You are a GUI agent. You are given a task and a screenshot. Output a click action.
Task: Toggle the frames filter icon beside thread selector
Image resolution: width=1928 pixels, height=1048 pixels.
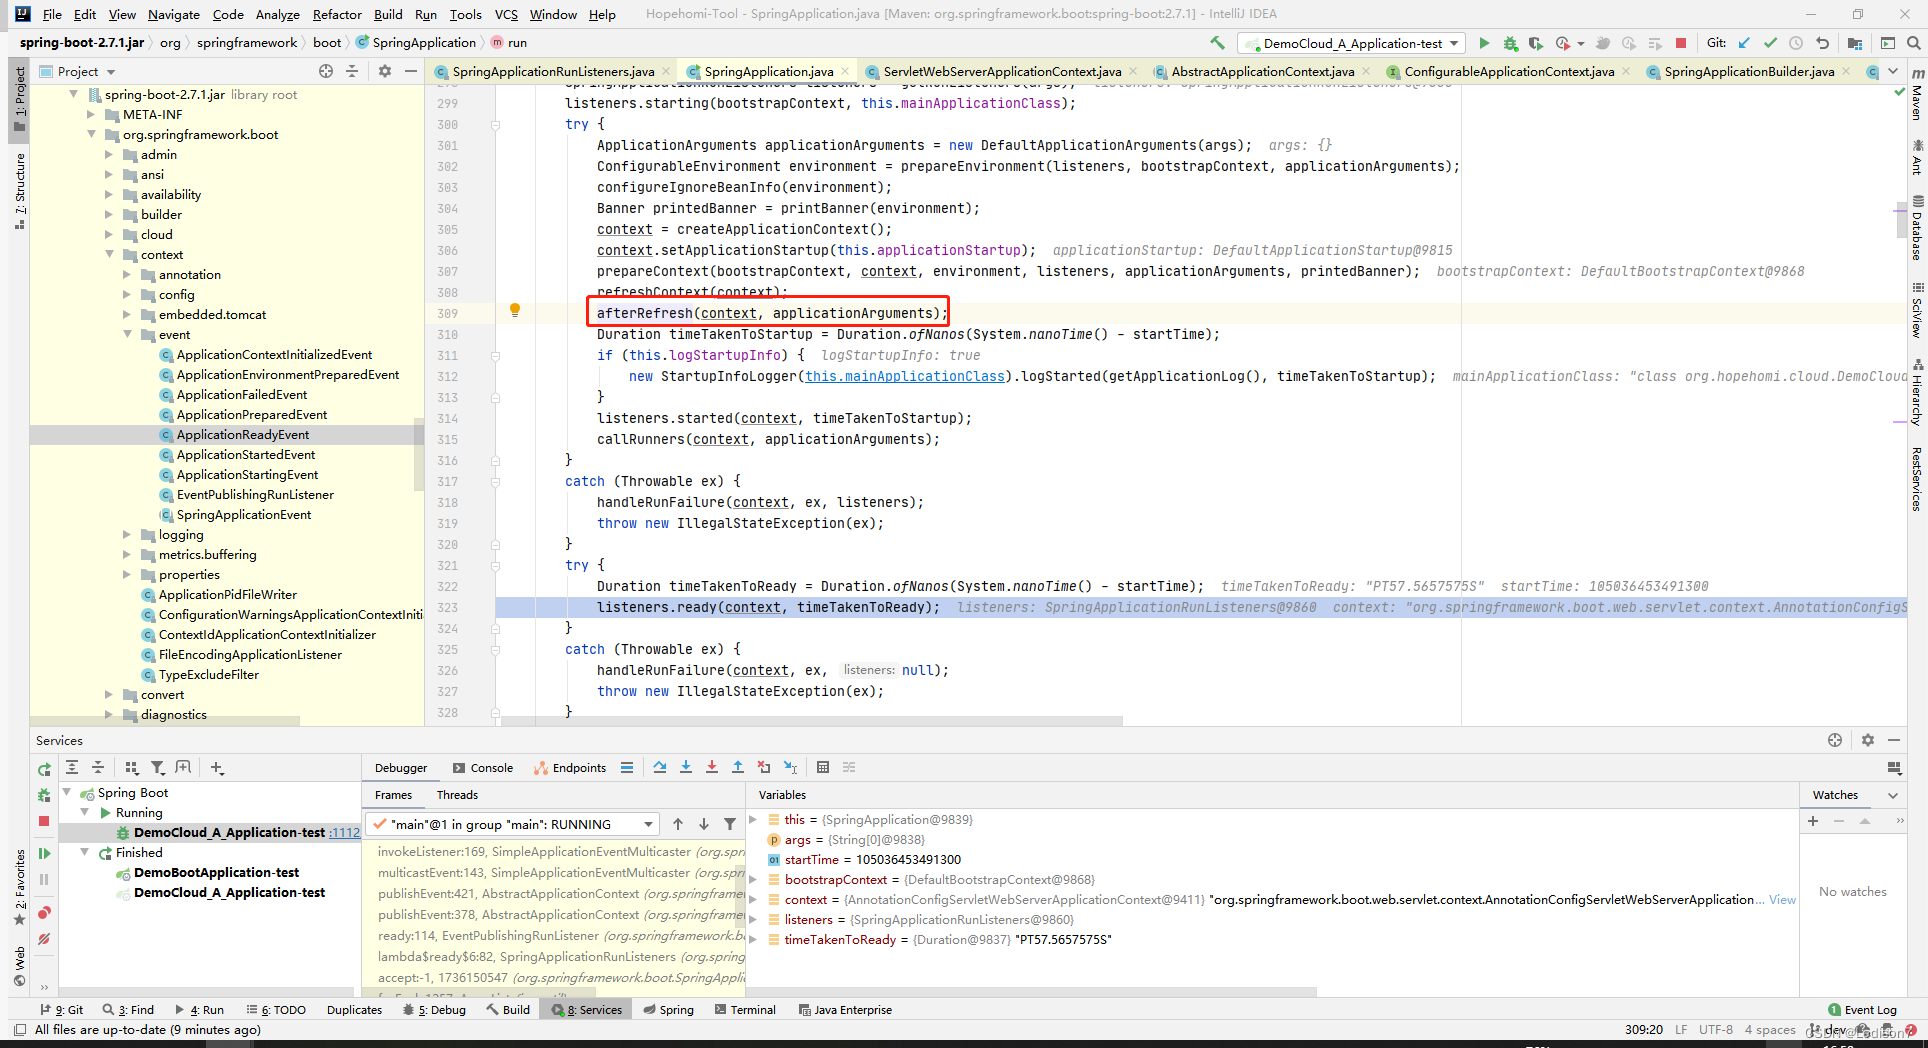pos(730,824)
